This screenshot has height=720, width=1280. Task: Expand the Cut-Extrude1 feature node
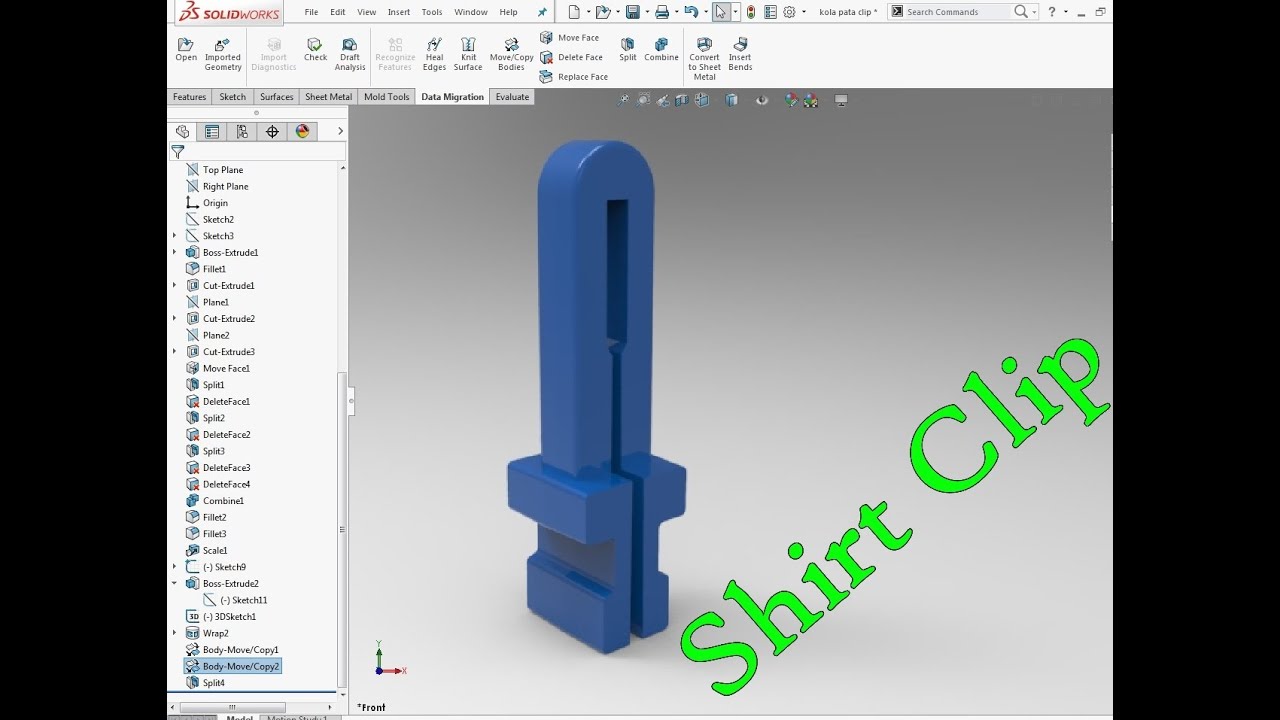click(x=175, y=285)
